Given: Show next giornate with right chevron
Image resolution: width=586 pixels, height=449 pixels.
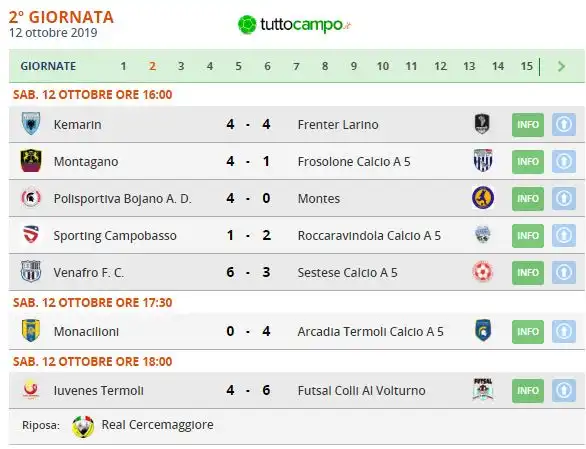Looking at the screenshot, I should click(561, 67).
